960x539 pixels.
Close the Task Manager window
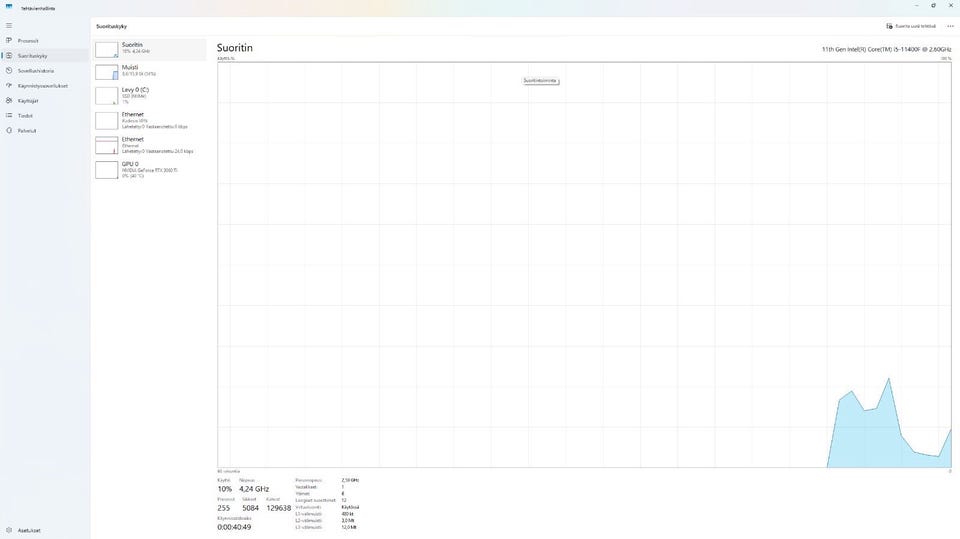point(951,6)
